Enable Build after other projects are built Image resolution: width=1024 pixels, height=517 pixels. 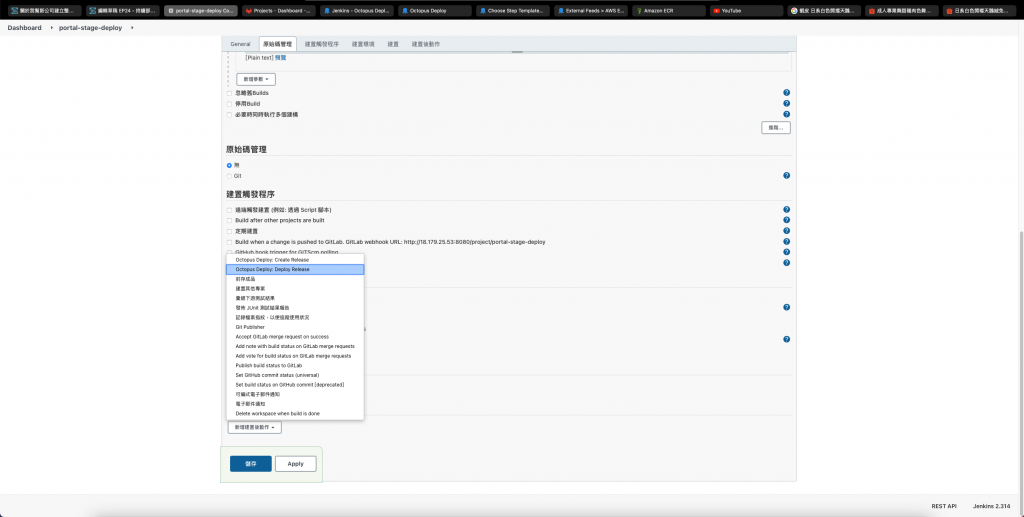coord(229,221)
